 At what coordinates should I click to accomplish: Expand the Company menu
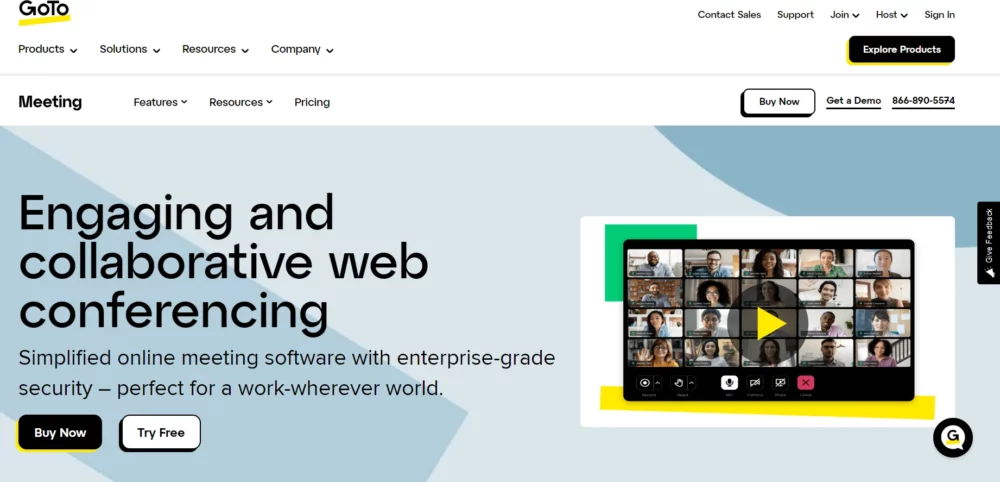pyautogui.click(x=302, y=49)
